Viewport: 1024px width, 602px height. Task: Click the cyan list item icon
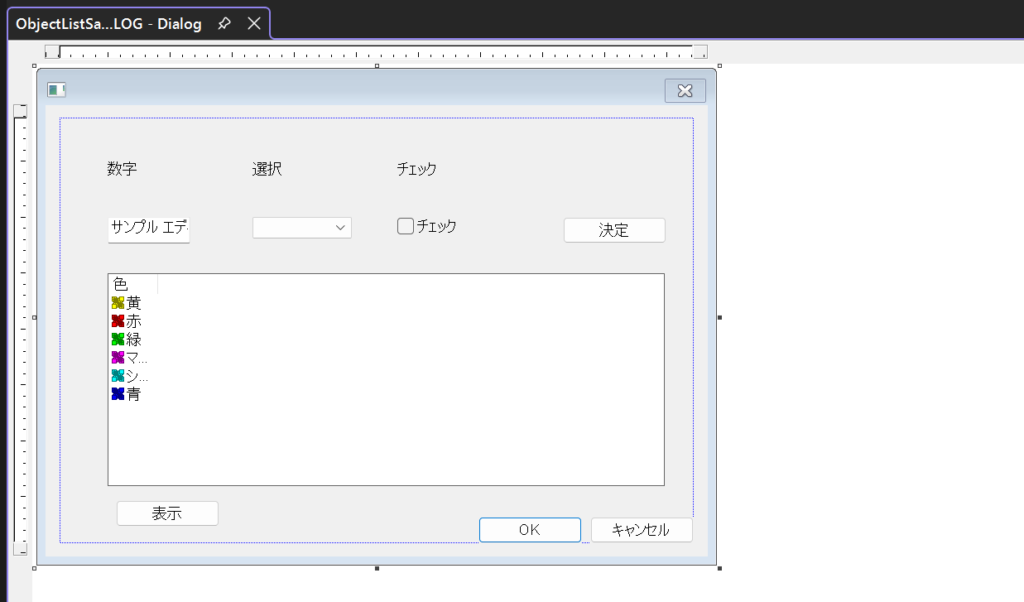pos(118,376)
